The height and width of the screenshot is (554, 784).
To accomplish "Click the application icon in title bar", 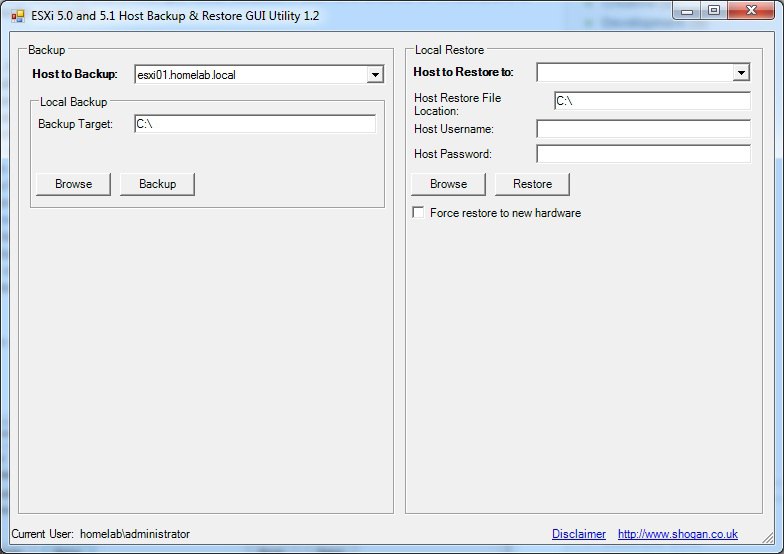I will (x=18, y=16).
